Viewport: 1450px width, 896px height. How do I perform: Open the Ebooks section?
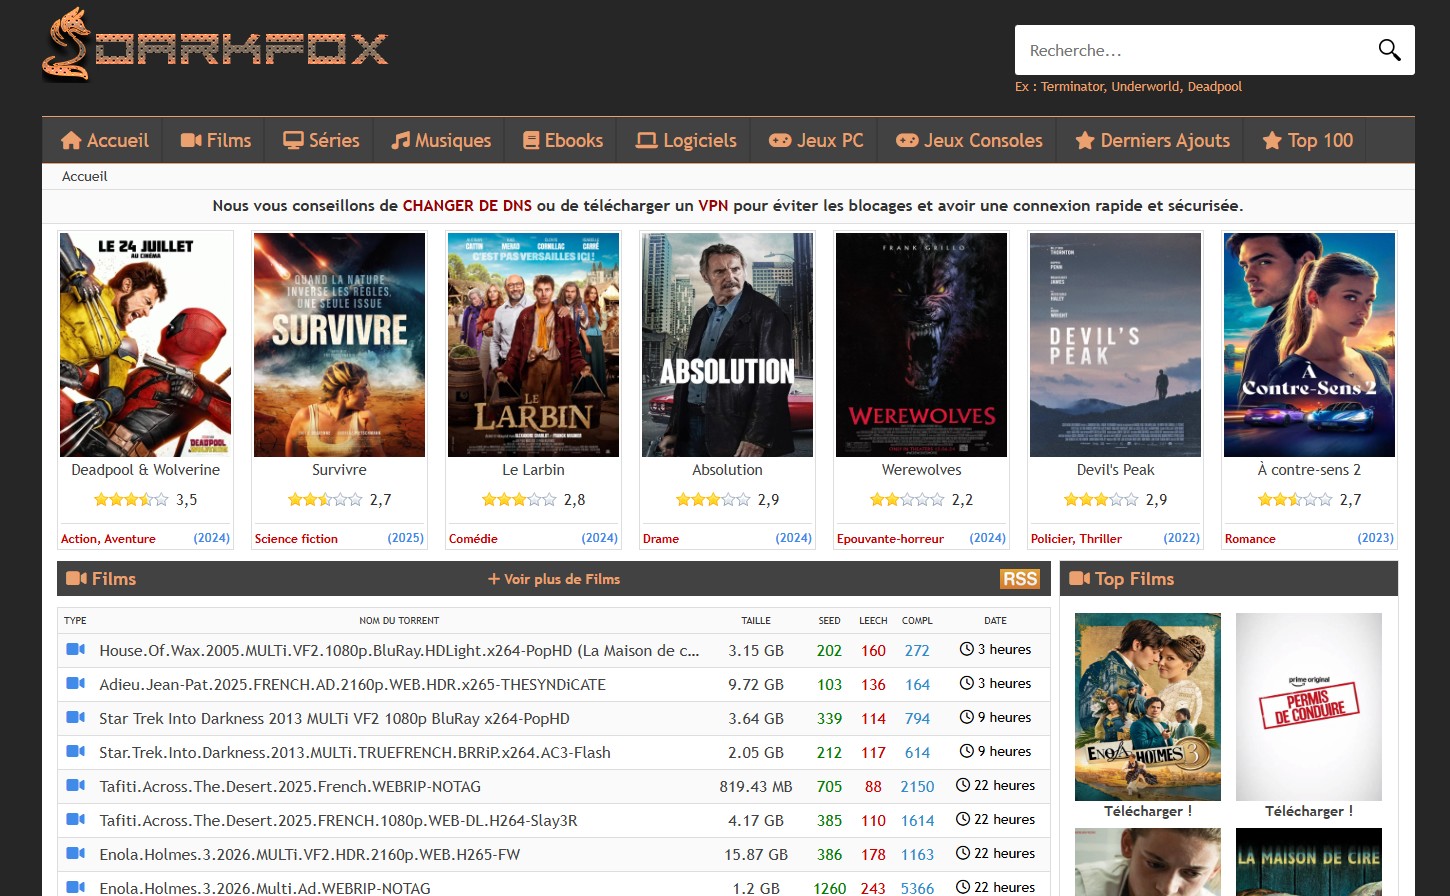pos(563,140)
